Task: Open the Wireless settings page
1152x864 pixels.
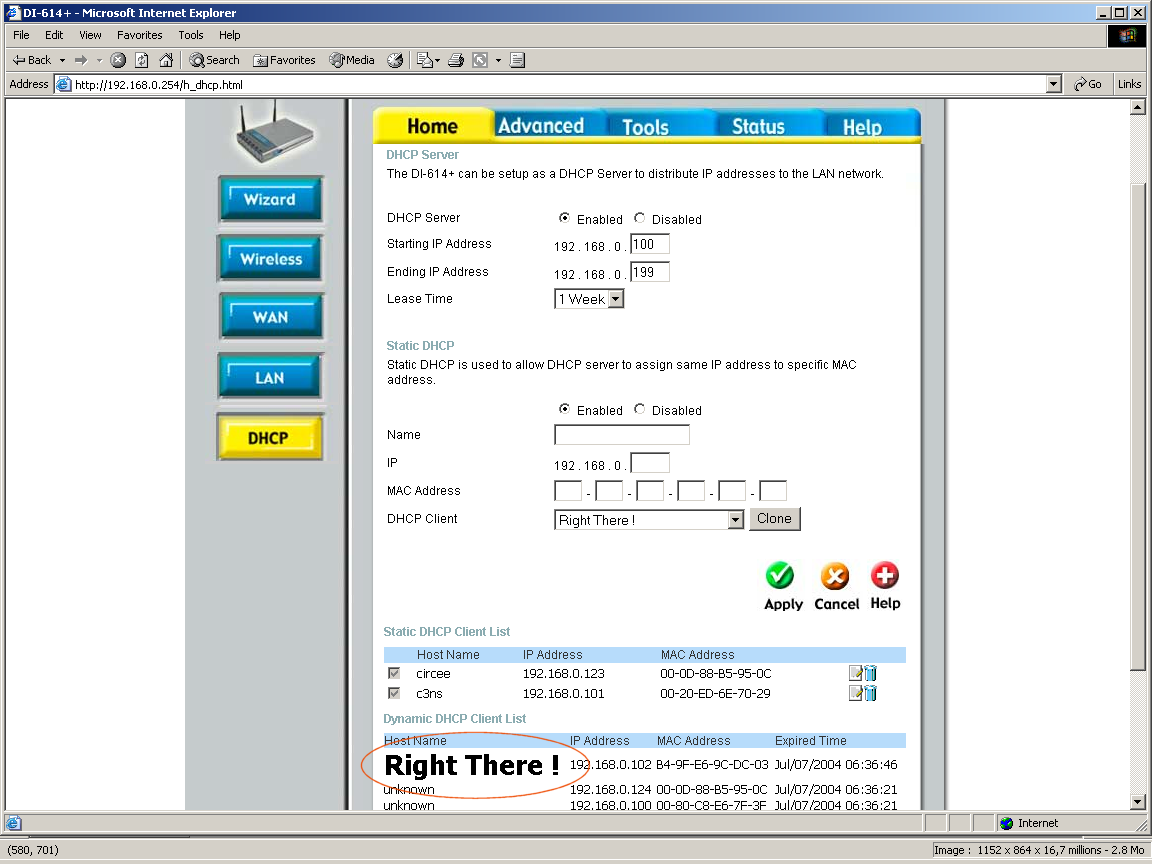Action: tap(270, 259)
